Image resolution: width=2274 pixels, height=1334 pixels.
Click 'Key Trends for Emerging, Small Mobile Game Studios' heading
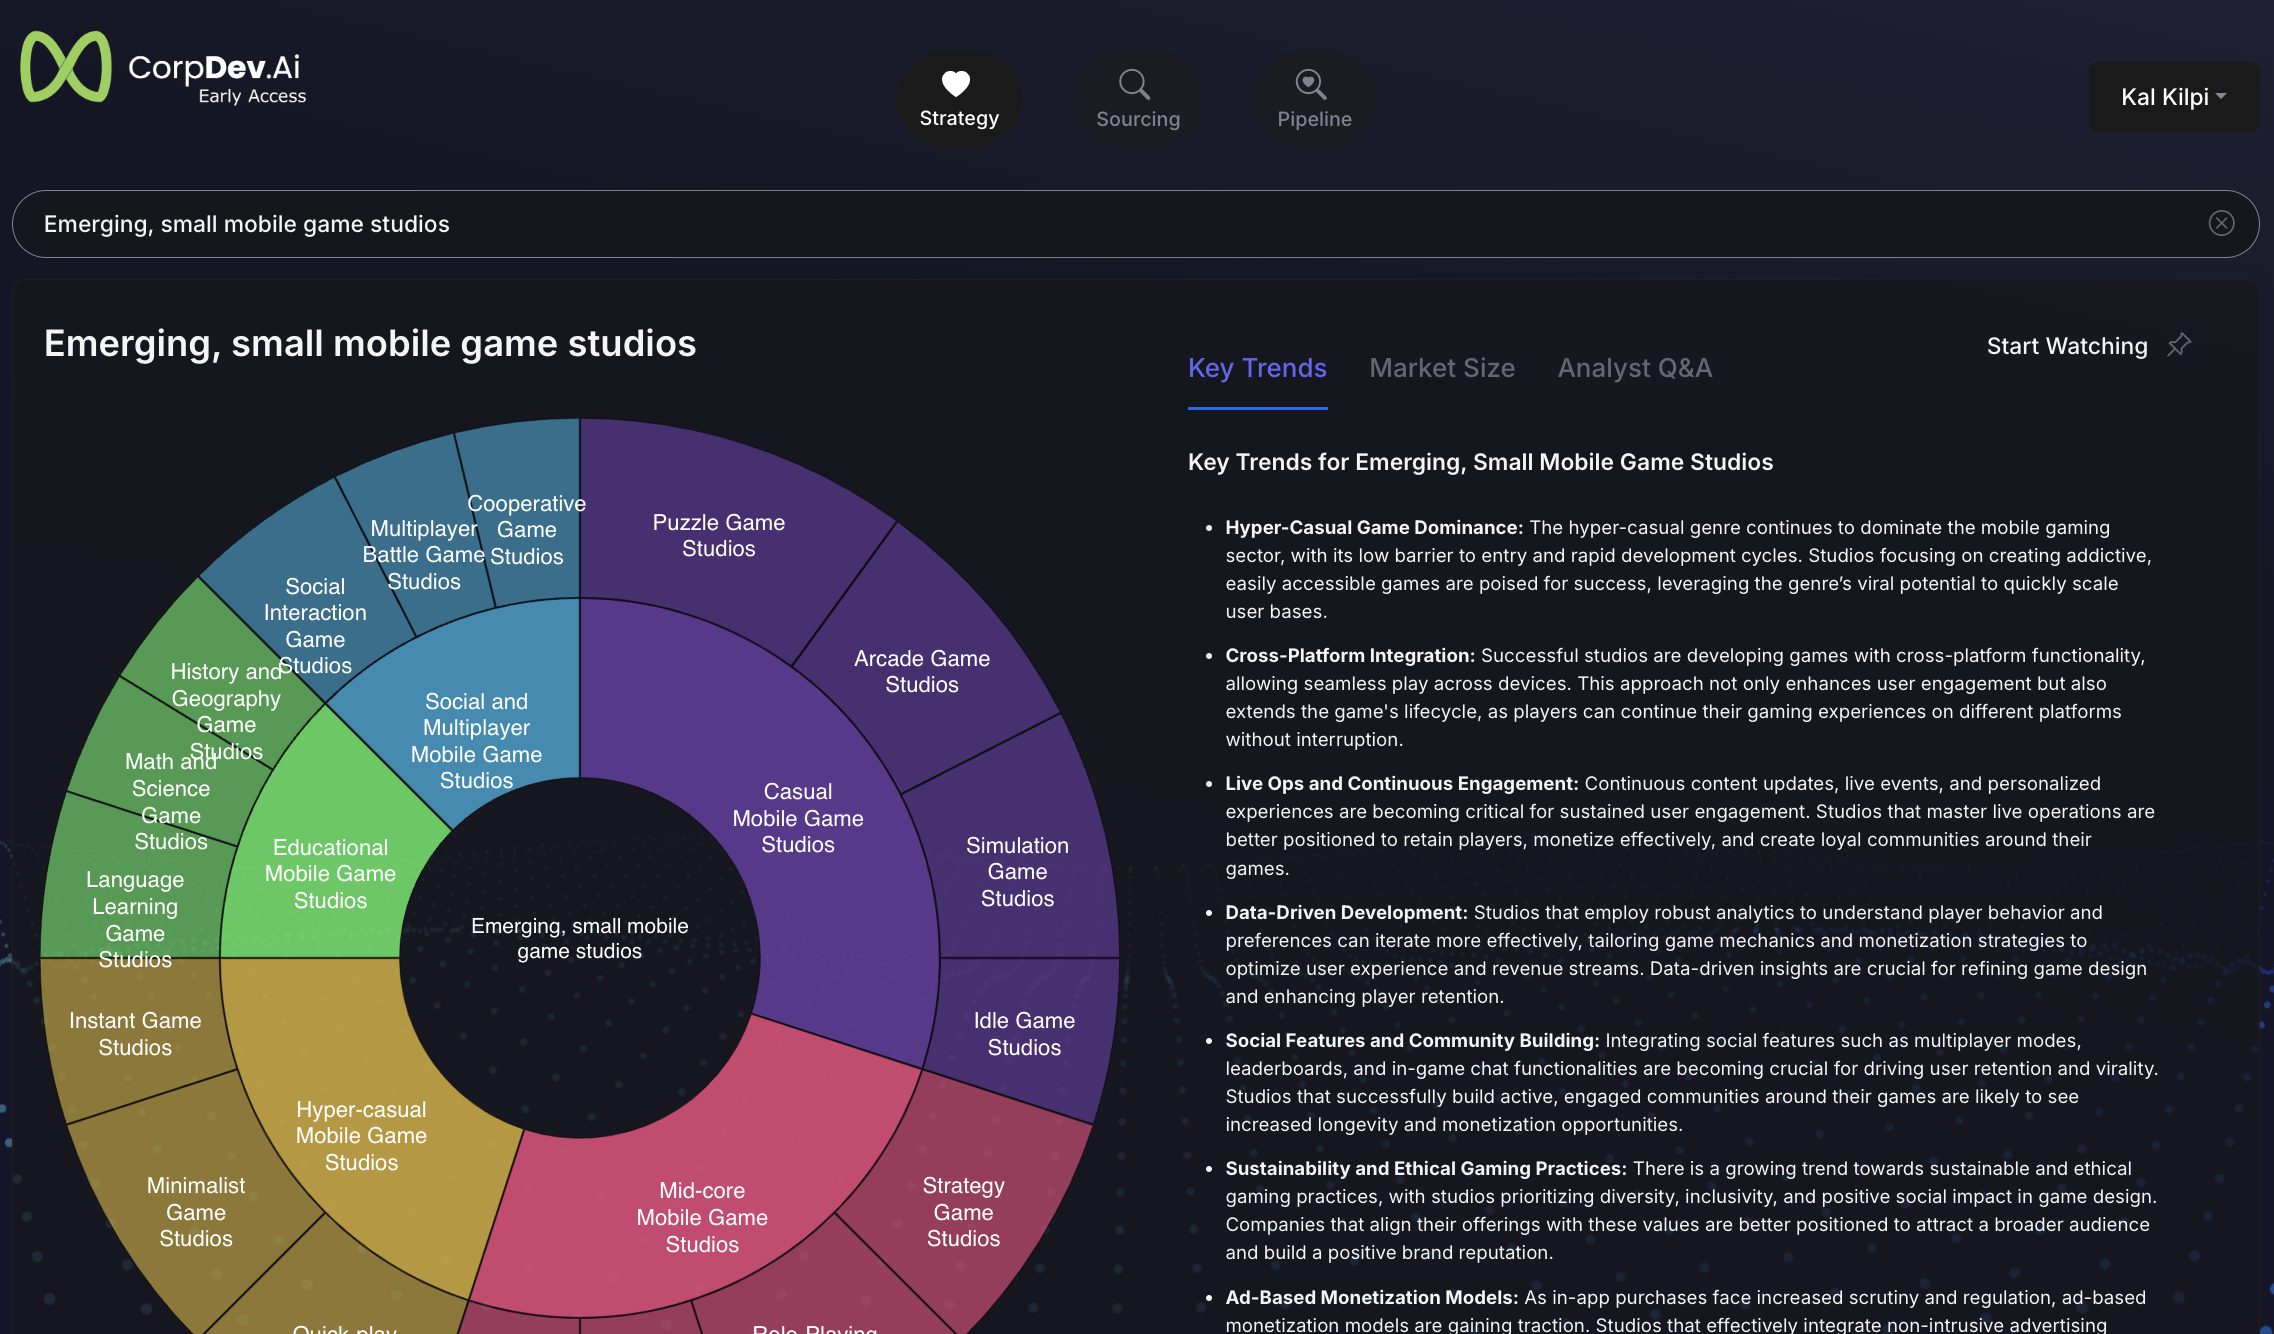(x=1480, y=462)
